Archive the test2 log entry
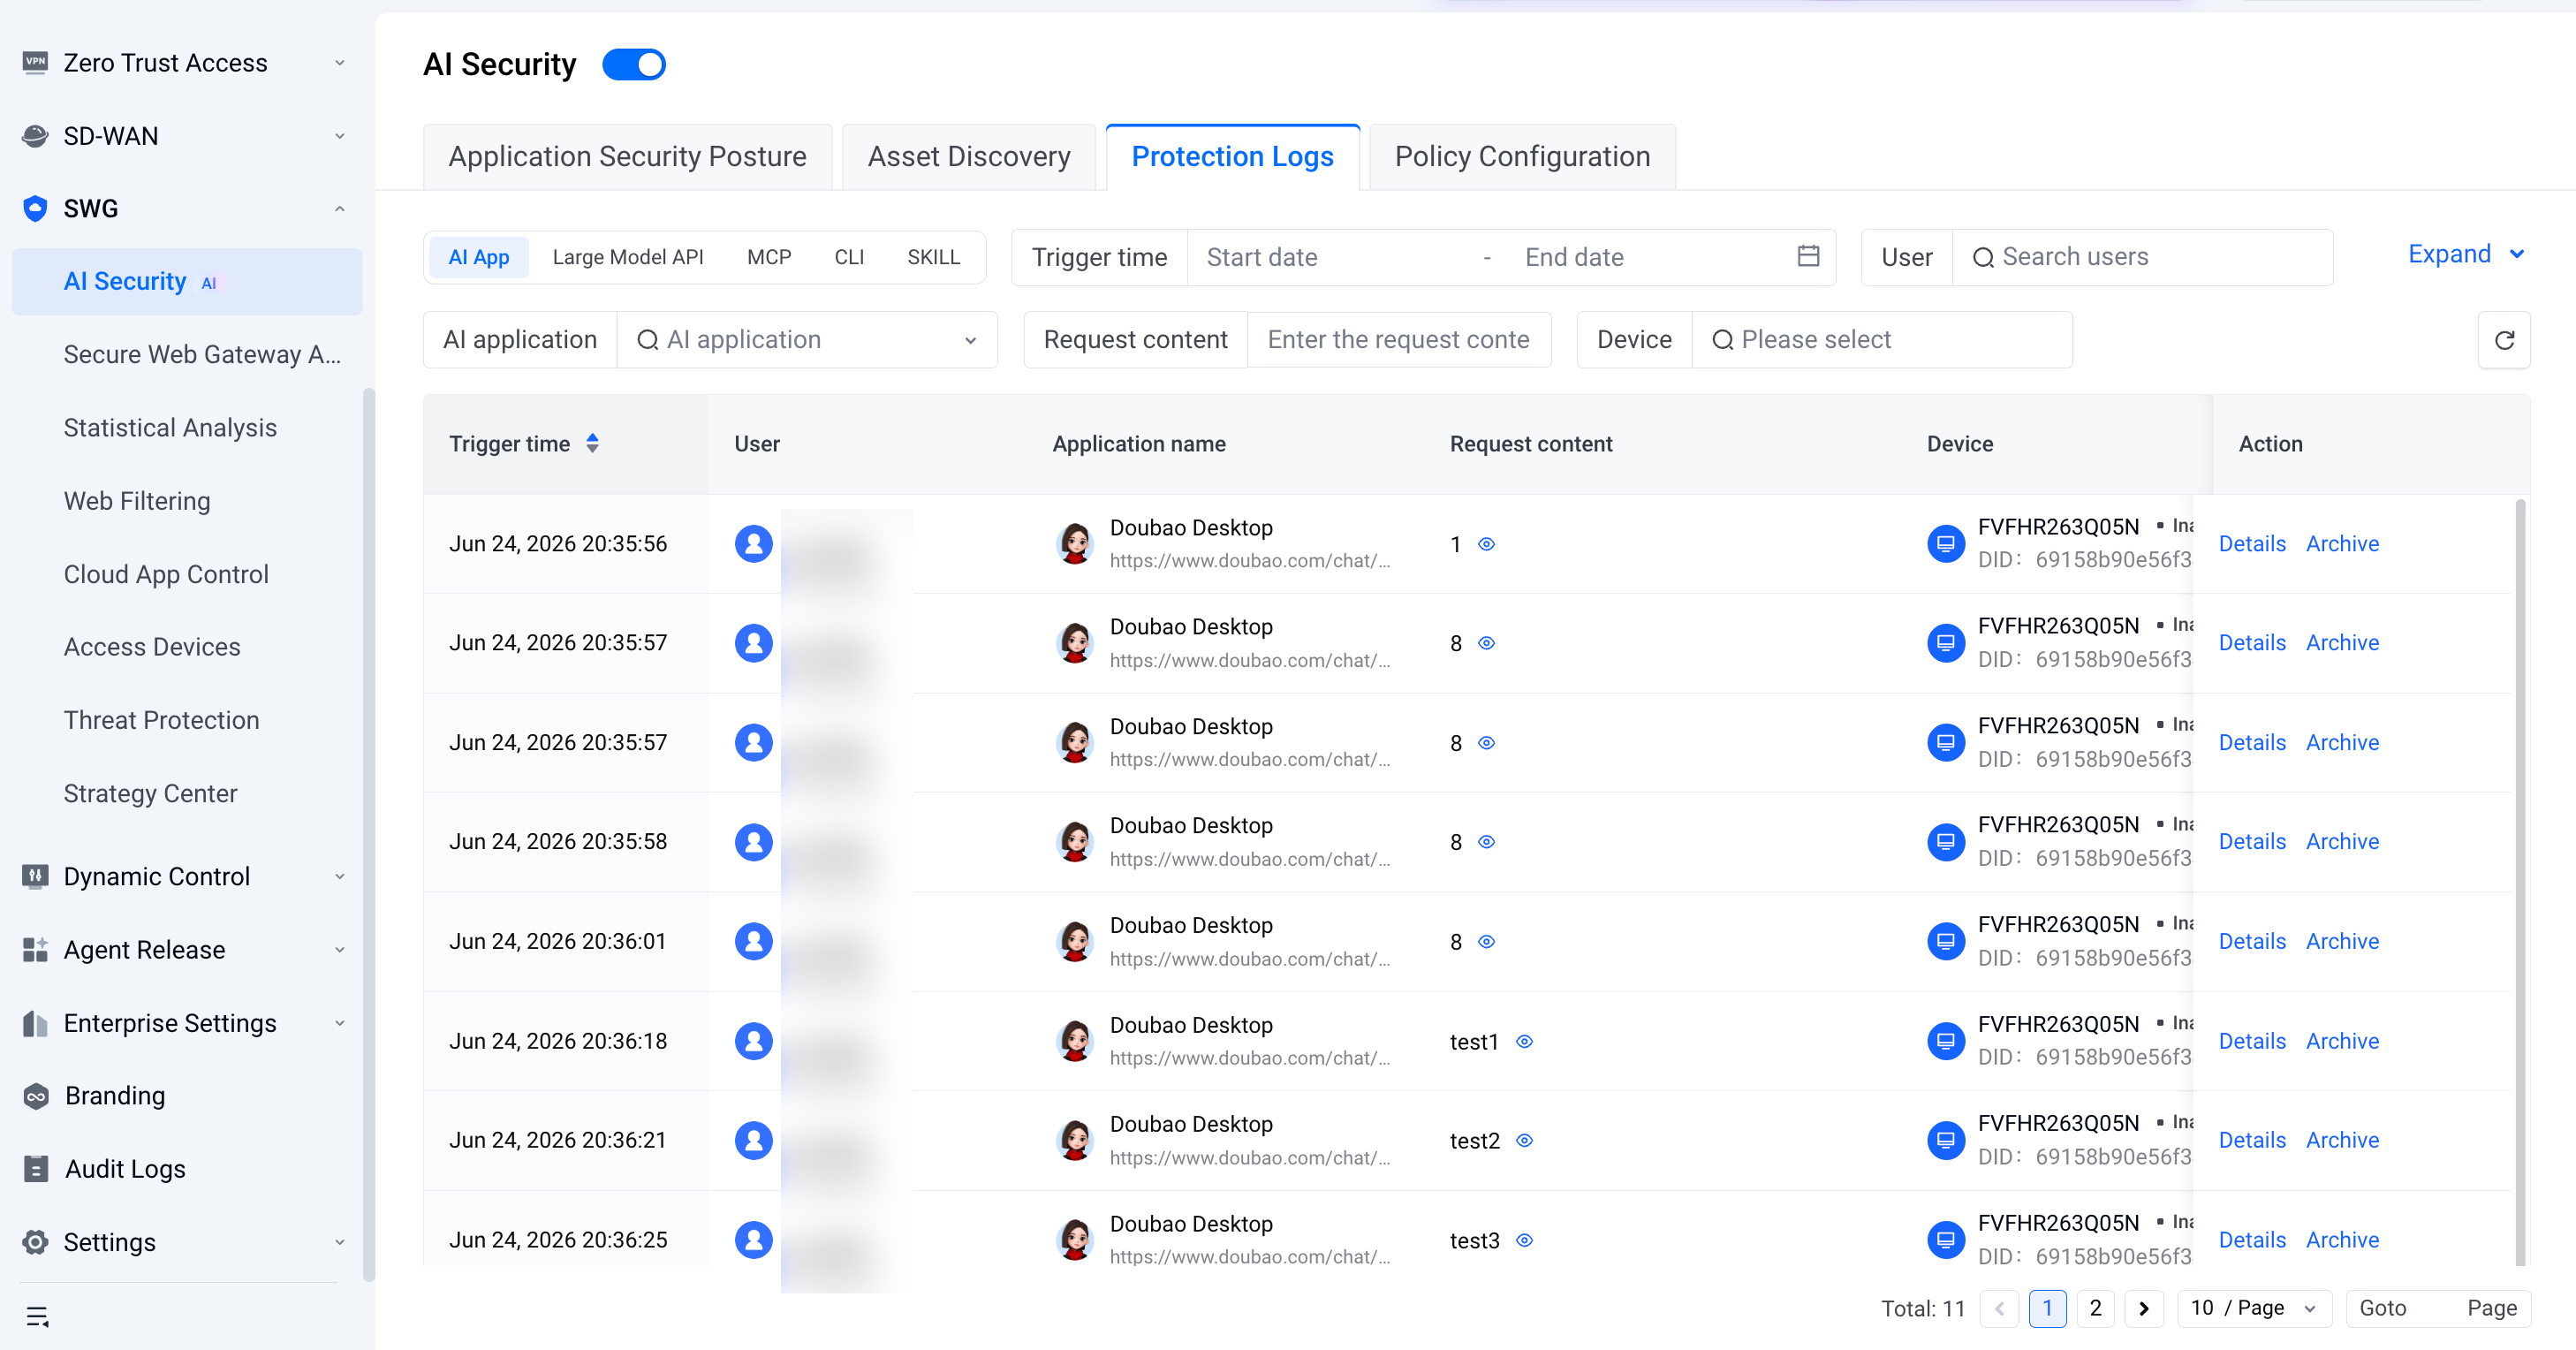The image size is (2576, 1350). click(2342, 1140)
